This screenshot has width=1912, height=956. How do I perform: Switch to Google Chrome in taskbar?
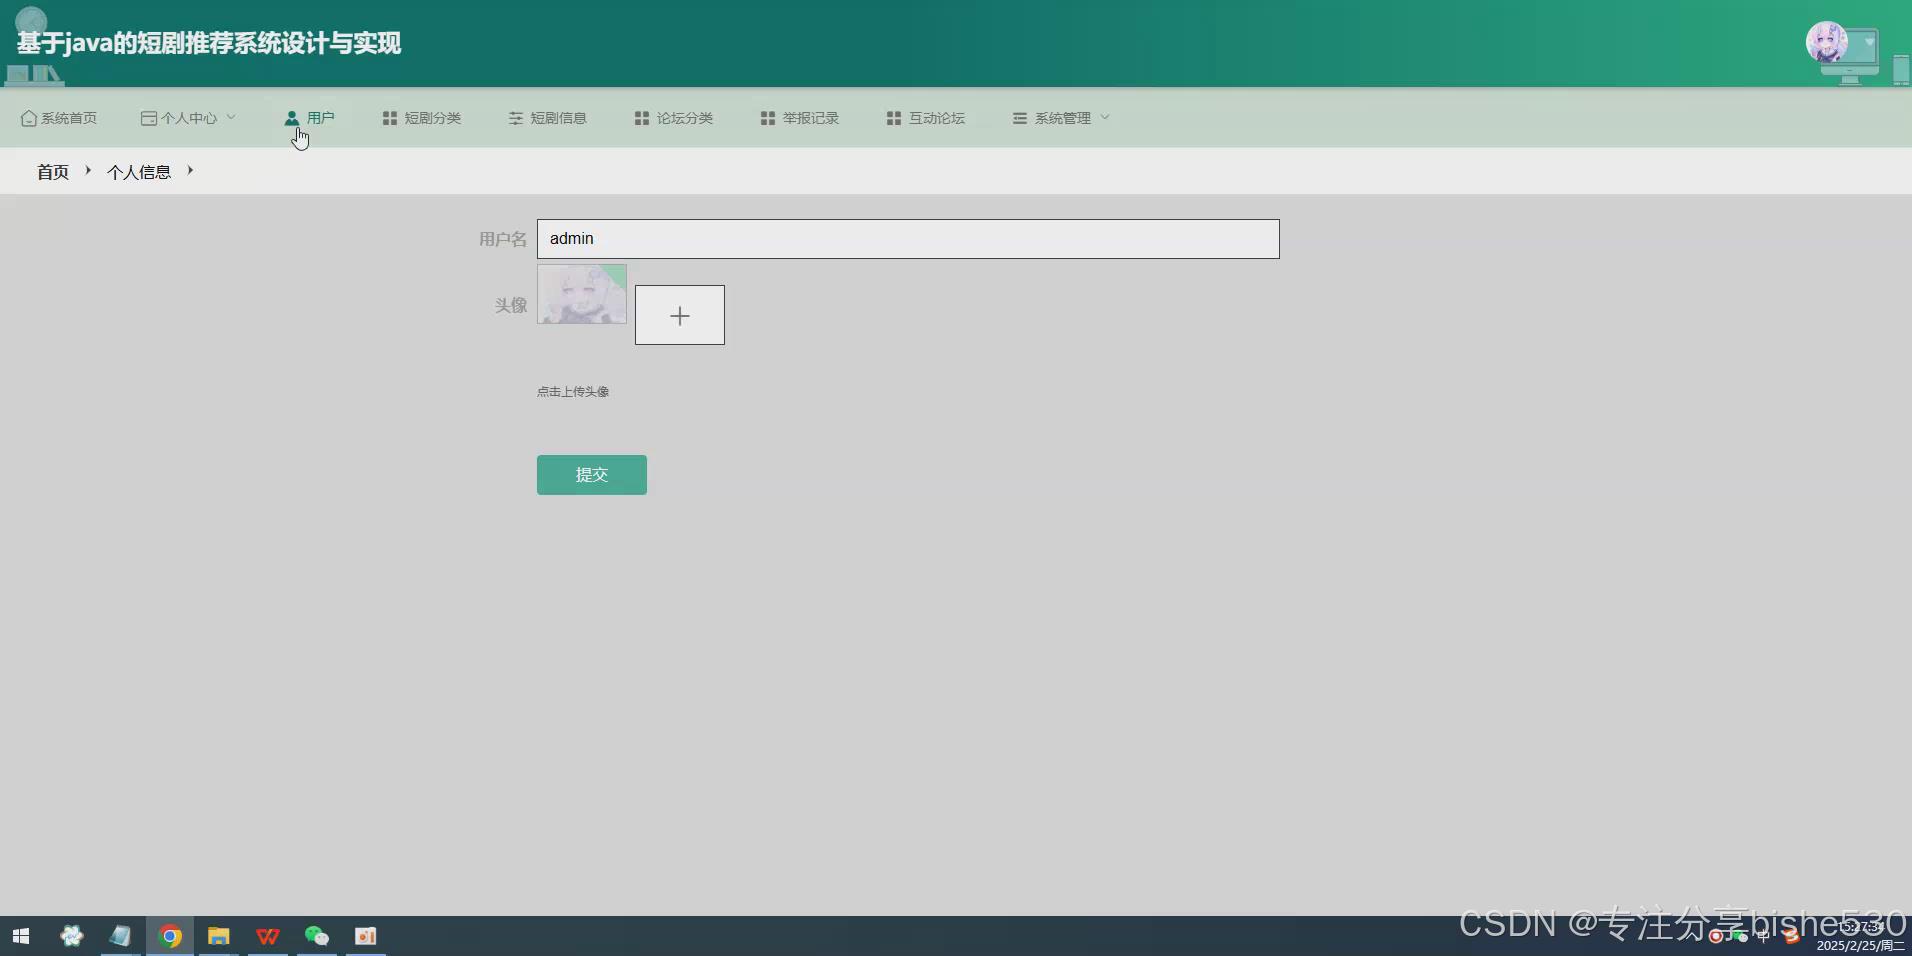[x=170, y=936]
